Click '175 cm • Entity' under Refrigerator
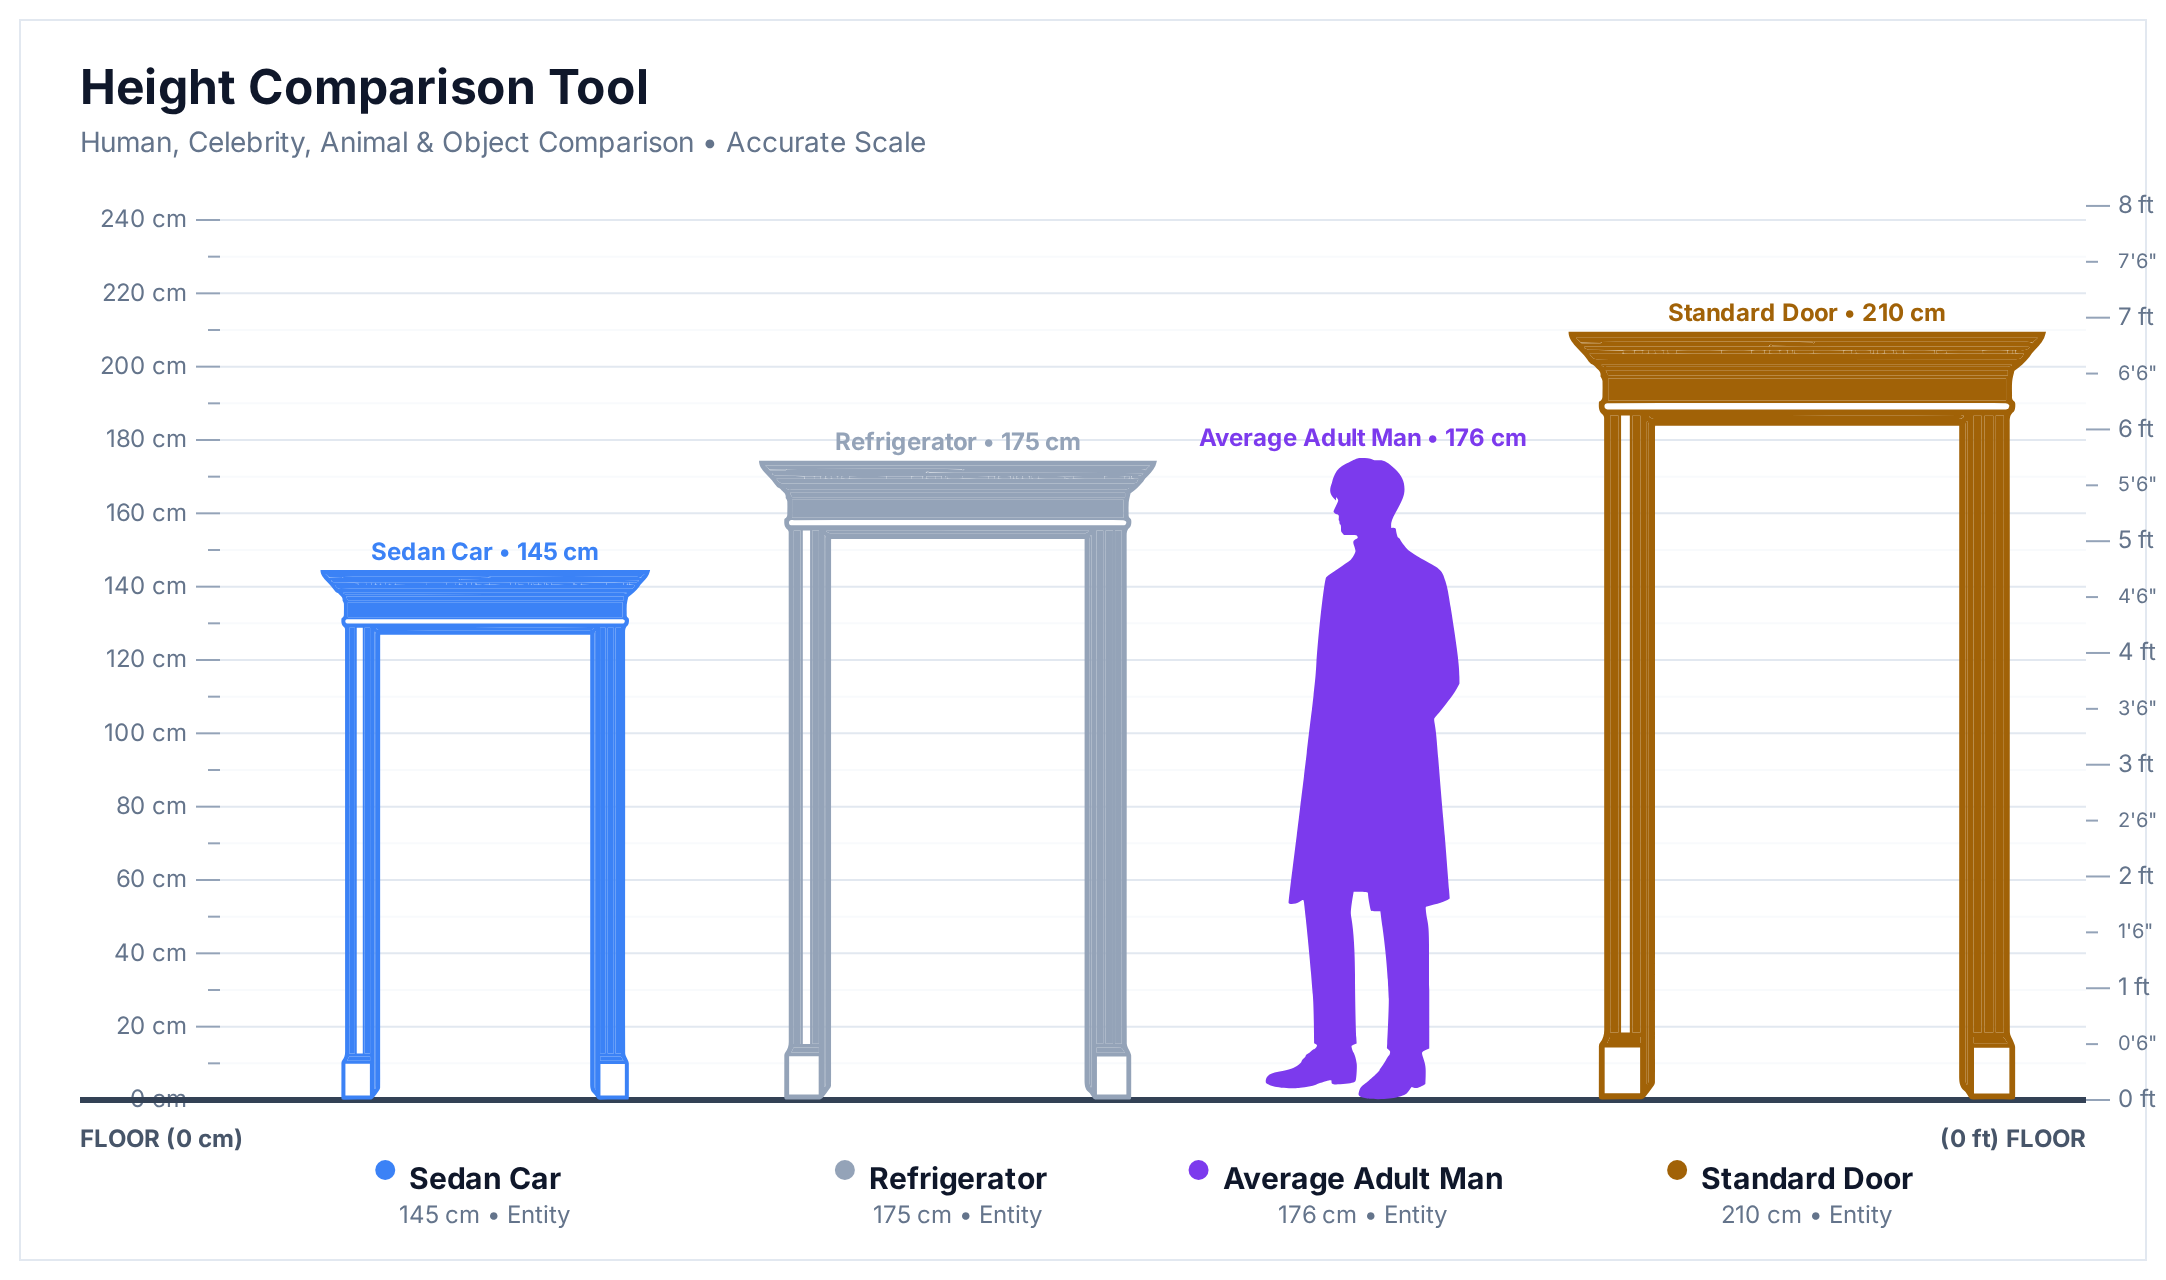The height and width of the screenshot is (1280, 2166). [x=958, y=1215]
